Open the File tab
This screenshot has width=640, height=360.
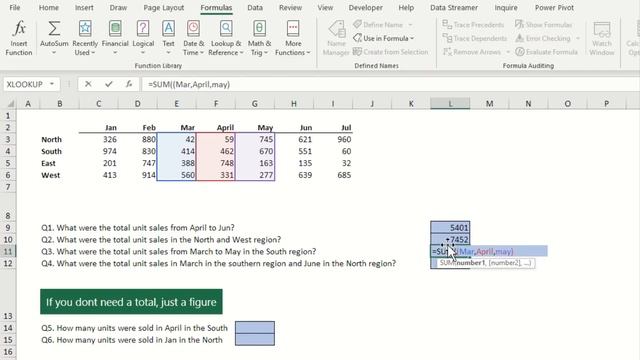[x=15, y=7]
